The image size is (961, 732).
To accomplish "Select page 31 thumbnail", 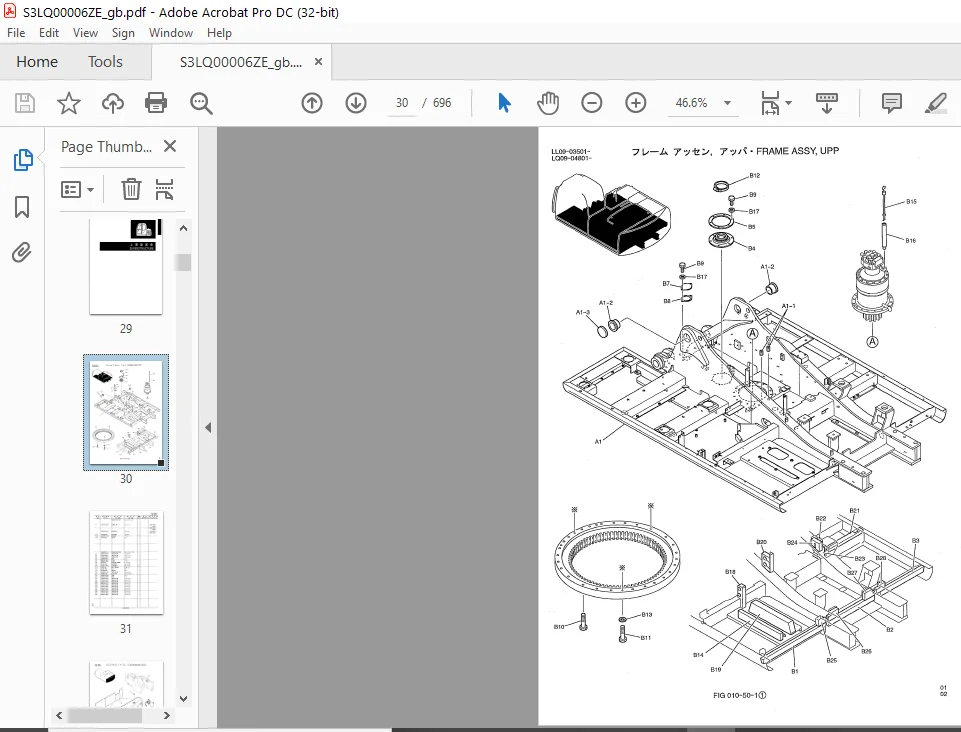I will (126, 562).
